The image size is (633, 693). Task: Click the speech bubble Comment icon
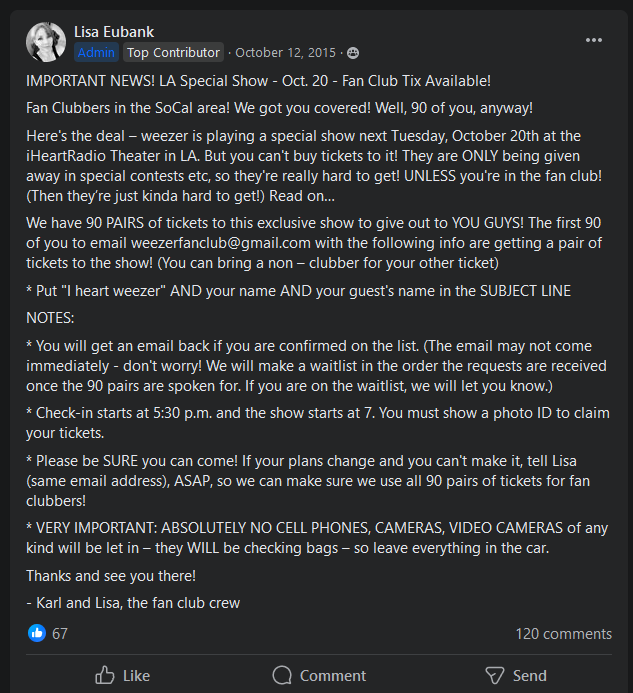tap(282, 675)
